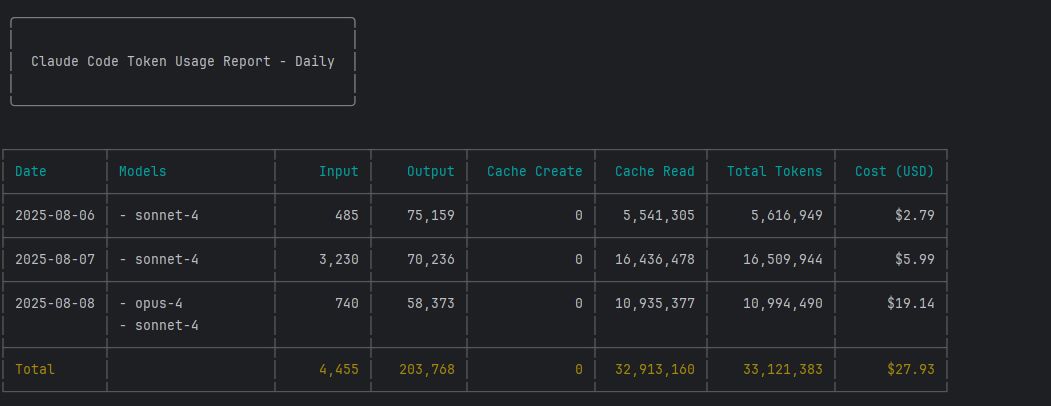Click the Claude Code Token Usage Report title

tap(182, 62)
